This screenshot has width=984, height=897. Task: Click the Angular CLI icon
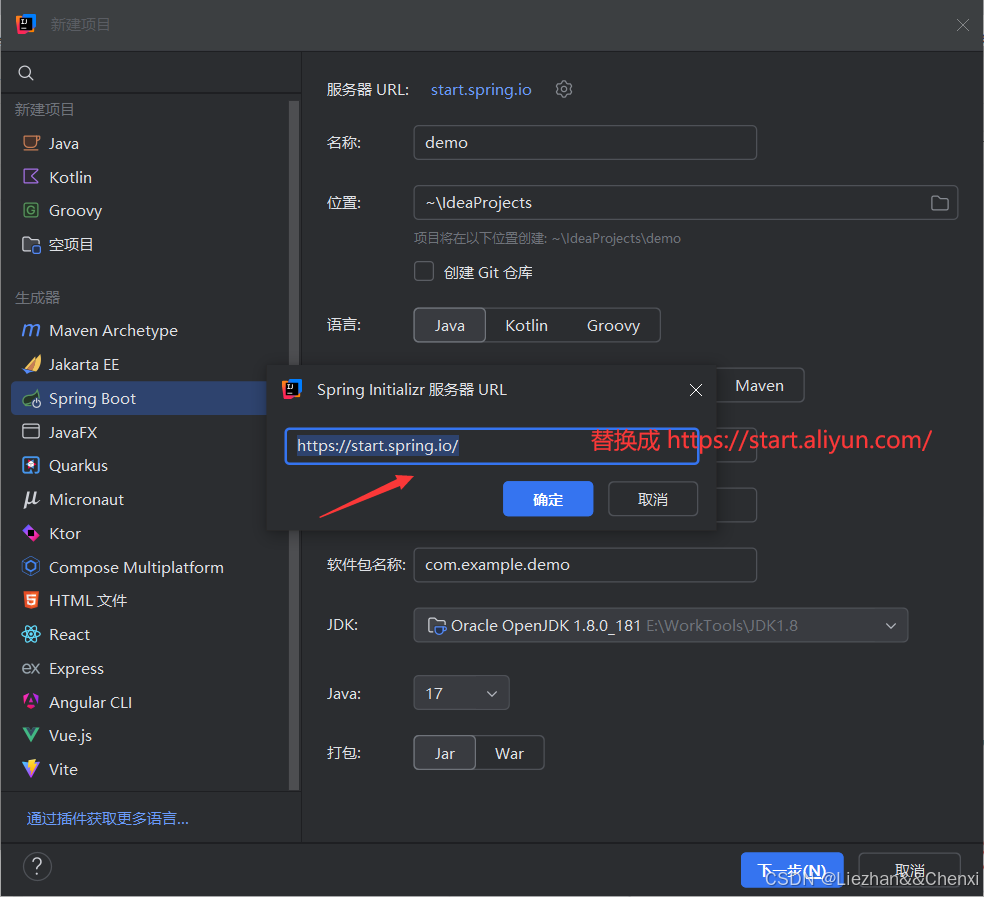point(31,701)
